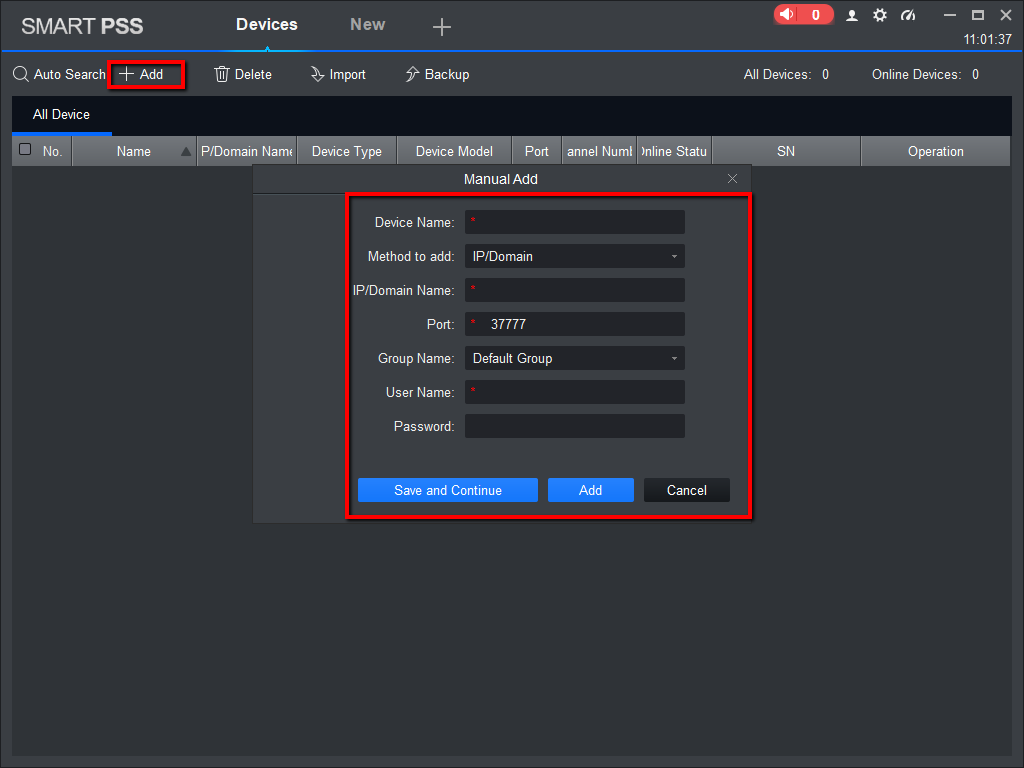Click the Port column header
The width and height of the screenshot is (1024, 768).
point(537,152)
